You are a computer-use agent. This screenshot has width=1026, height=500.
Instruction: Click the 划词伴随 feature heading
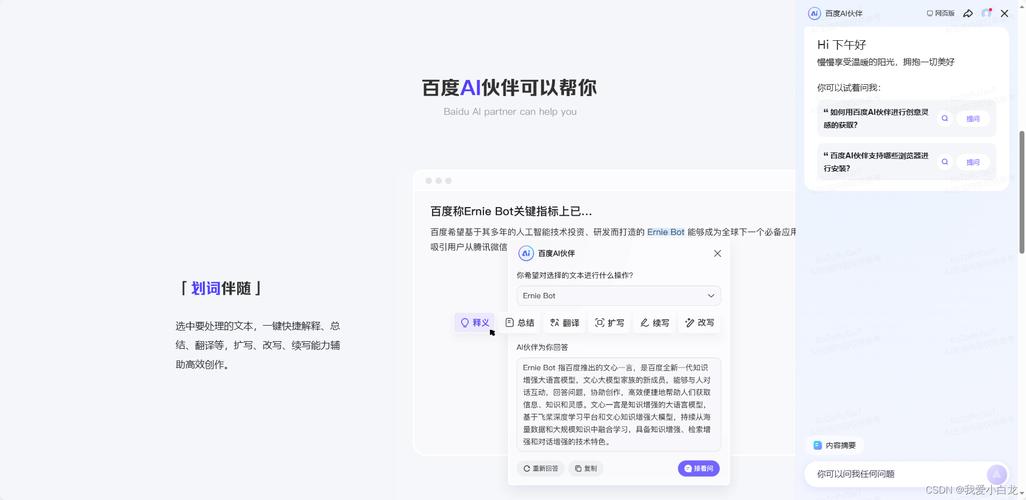point(221,288)
